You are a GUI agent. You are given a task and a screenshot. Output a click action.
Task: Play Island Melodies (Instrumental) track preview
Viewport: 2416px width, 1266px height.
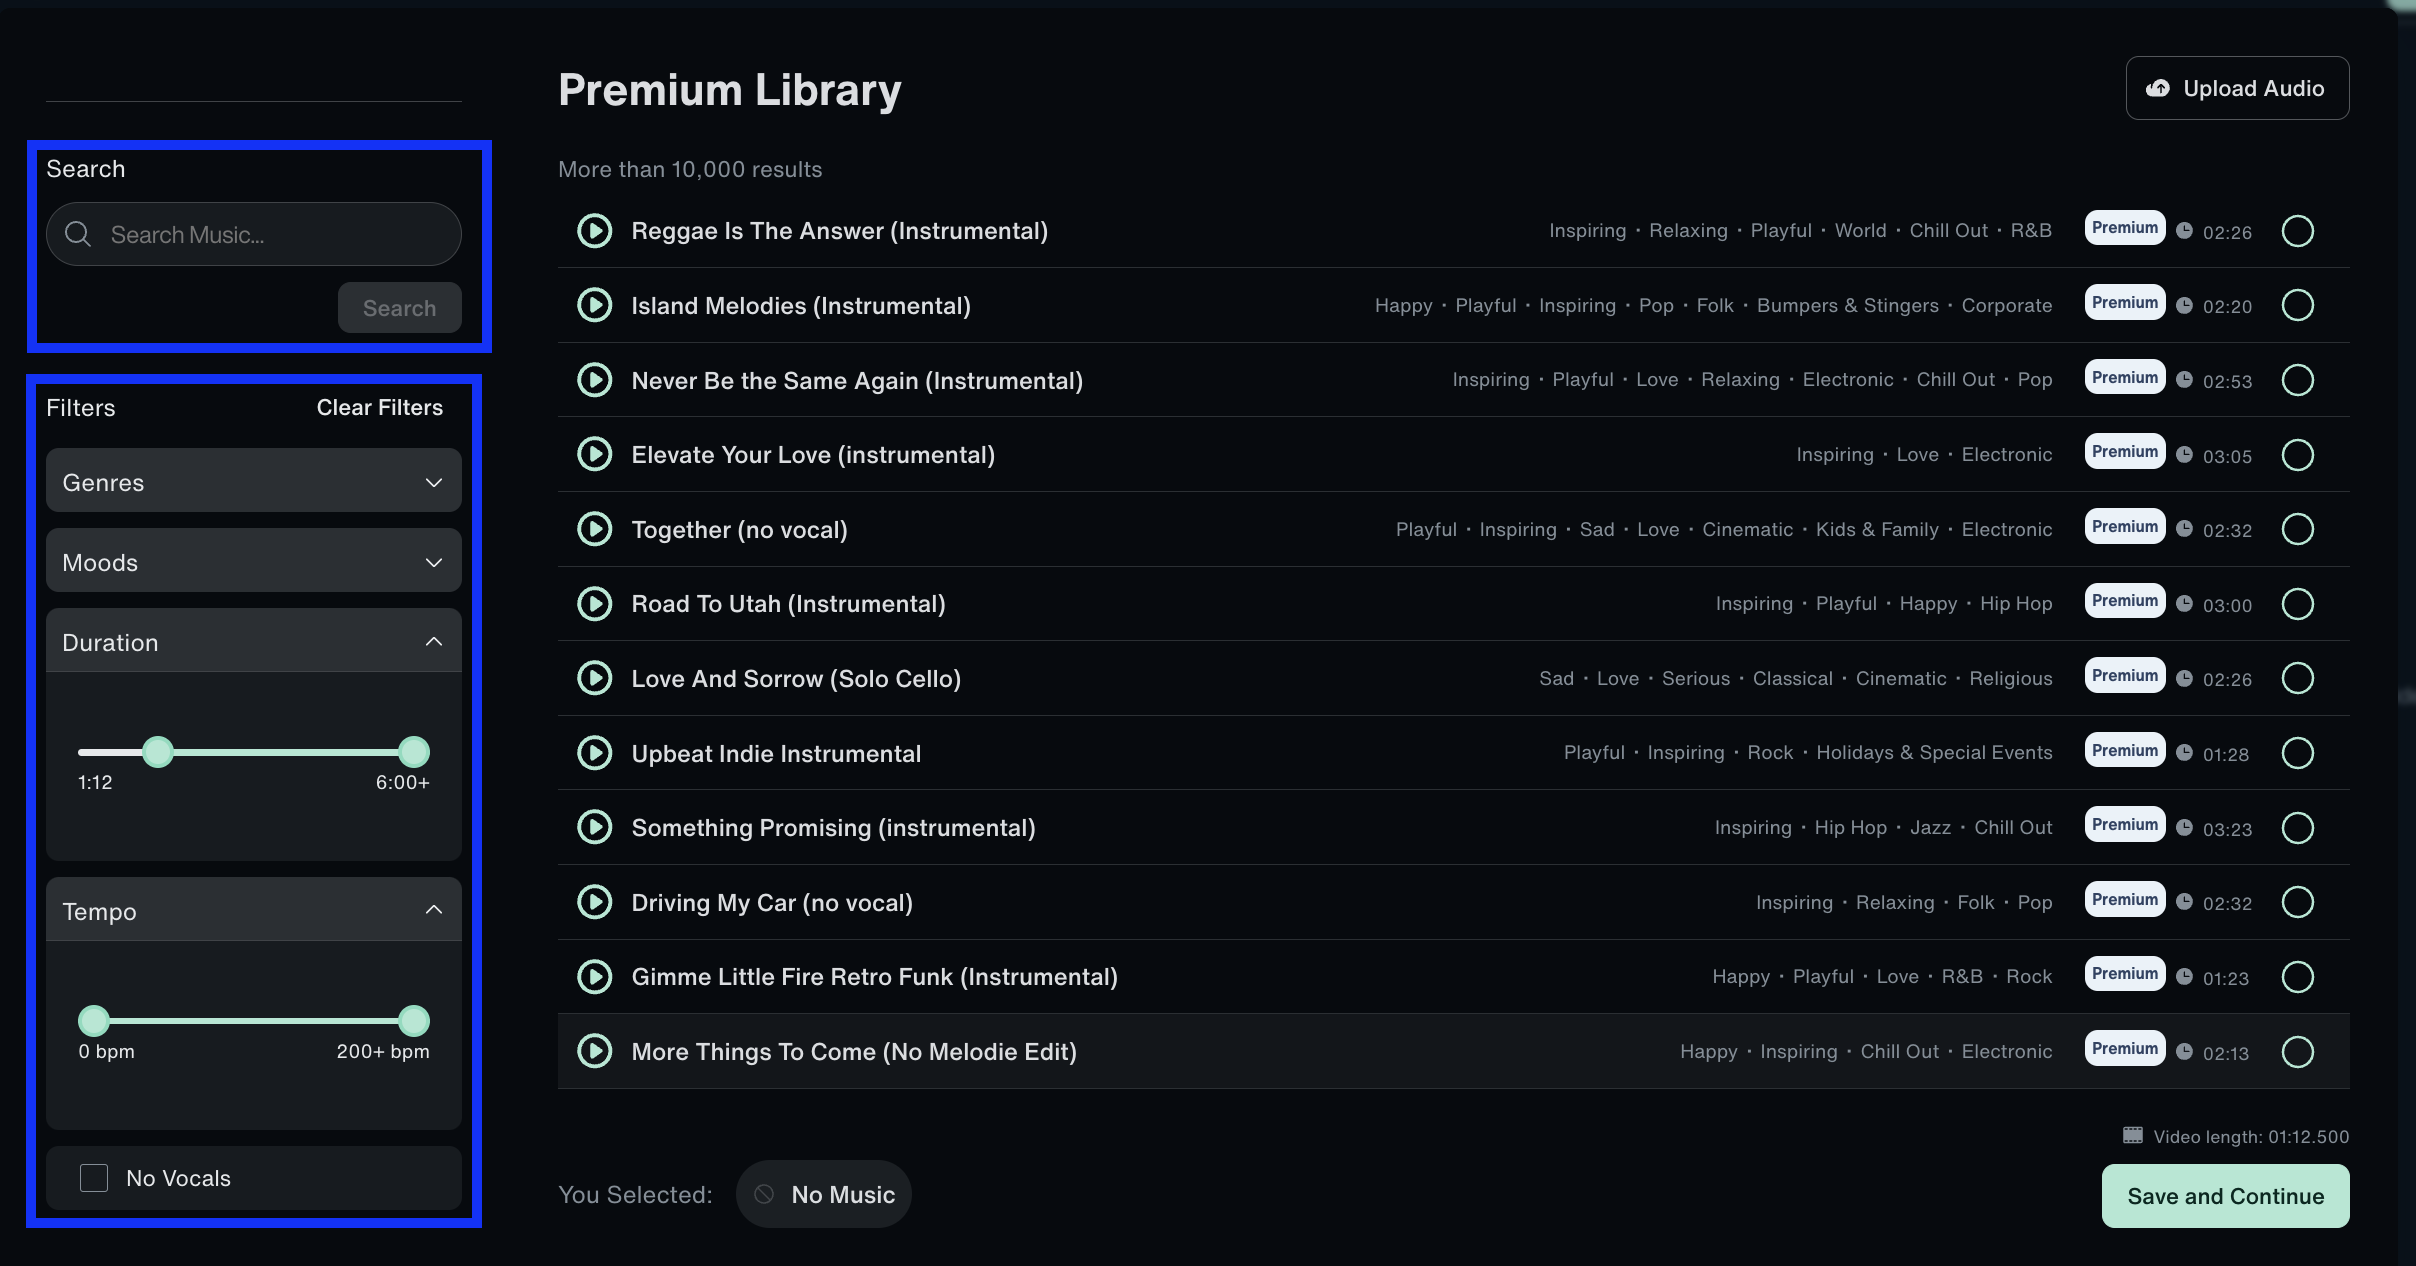point(595,305)
